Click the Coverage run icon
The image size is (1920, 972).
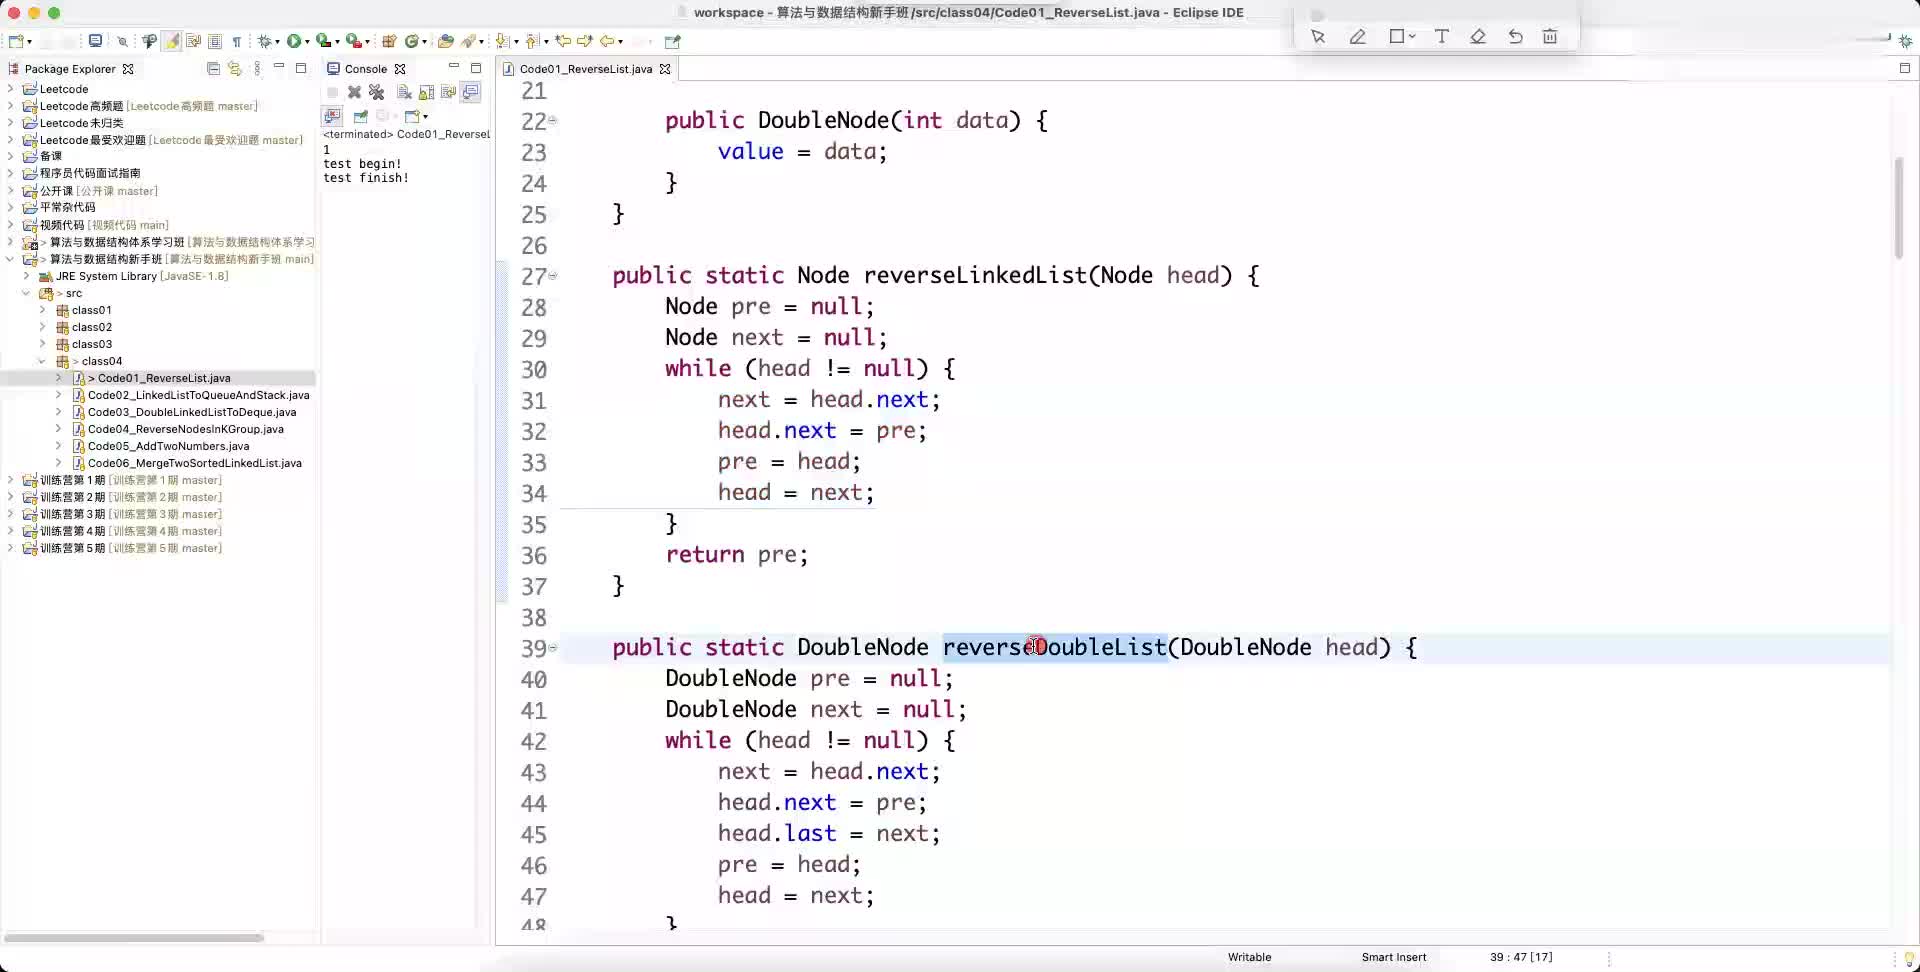323,41
